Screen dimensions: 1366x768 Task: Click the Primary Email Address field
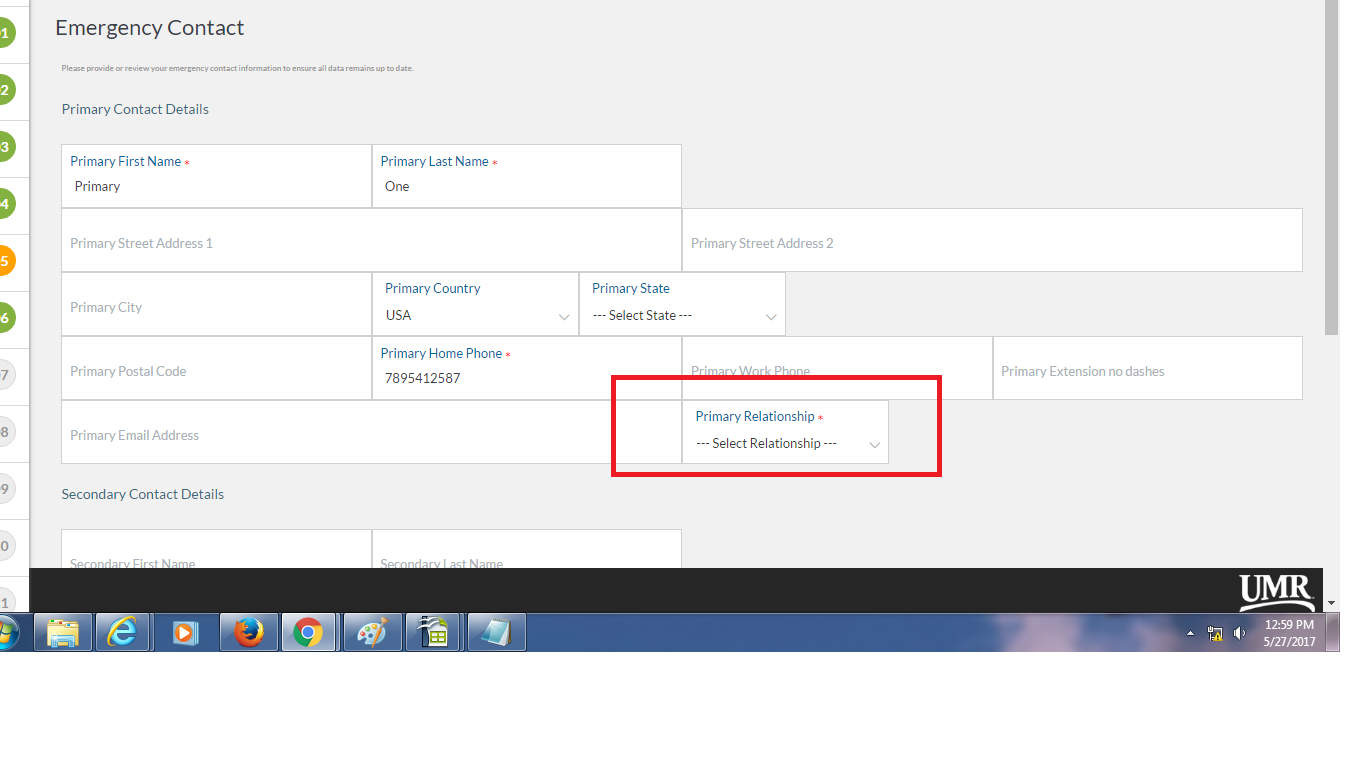click(x=370, y=435)
